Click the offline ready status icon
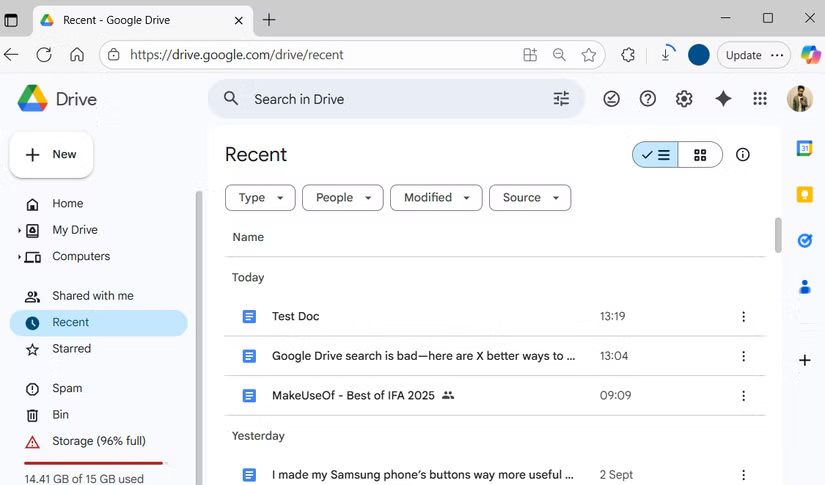This screenshot has width=825, height=485. point(612,98)
